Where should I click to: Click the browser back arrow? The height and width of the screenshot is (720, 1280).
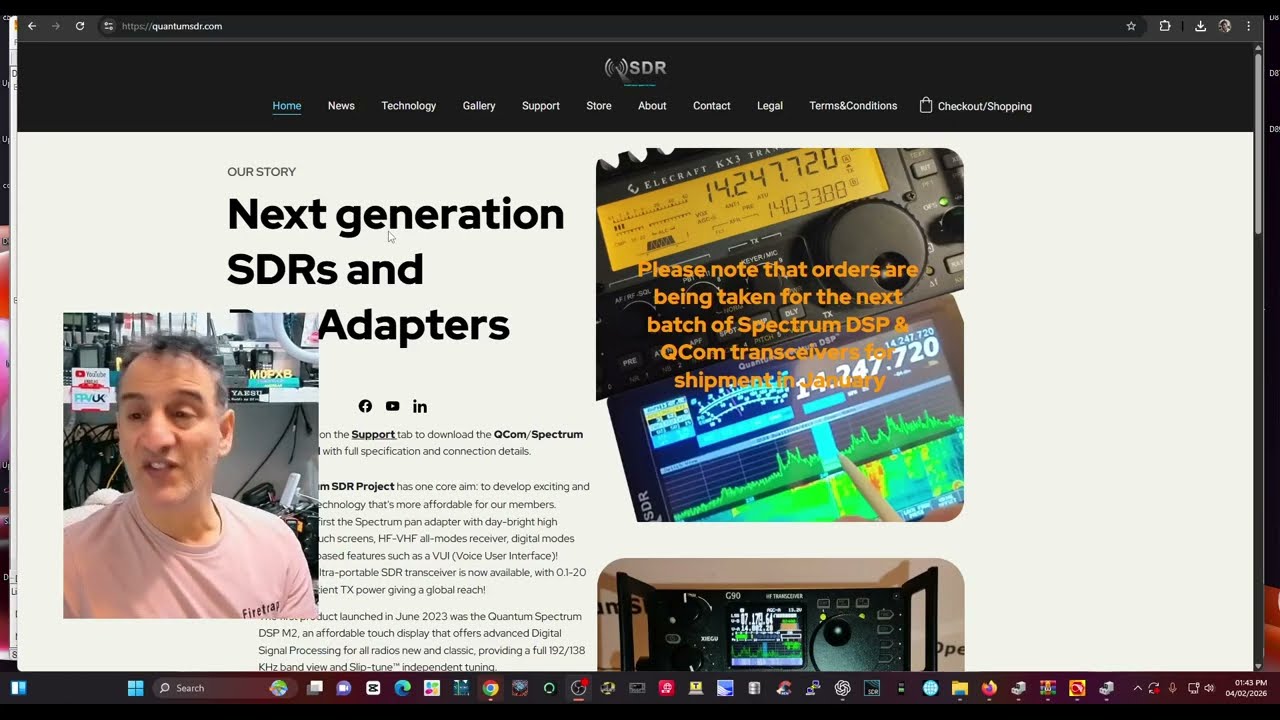(x=32, y=26)
